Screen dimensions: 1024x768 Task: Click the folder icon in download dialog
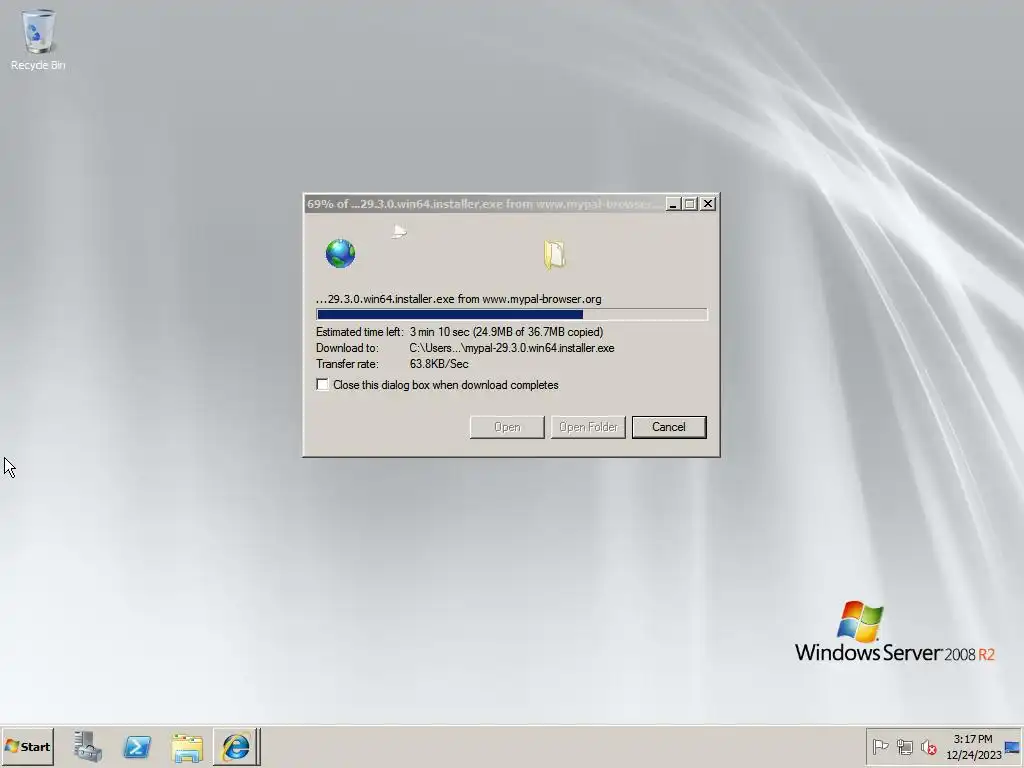[x=554, y=255]
